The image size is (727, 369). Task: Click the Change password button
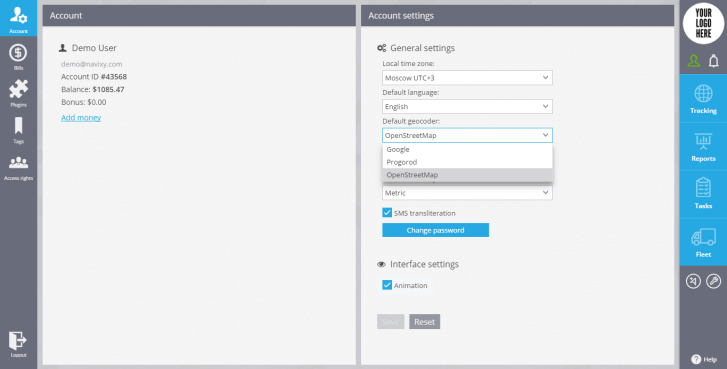point(435,230)
